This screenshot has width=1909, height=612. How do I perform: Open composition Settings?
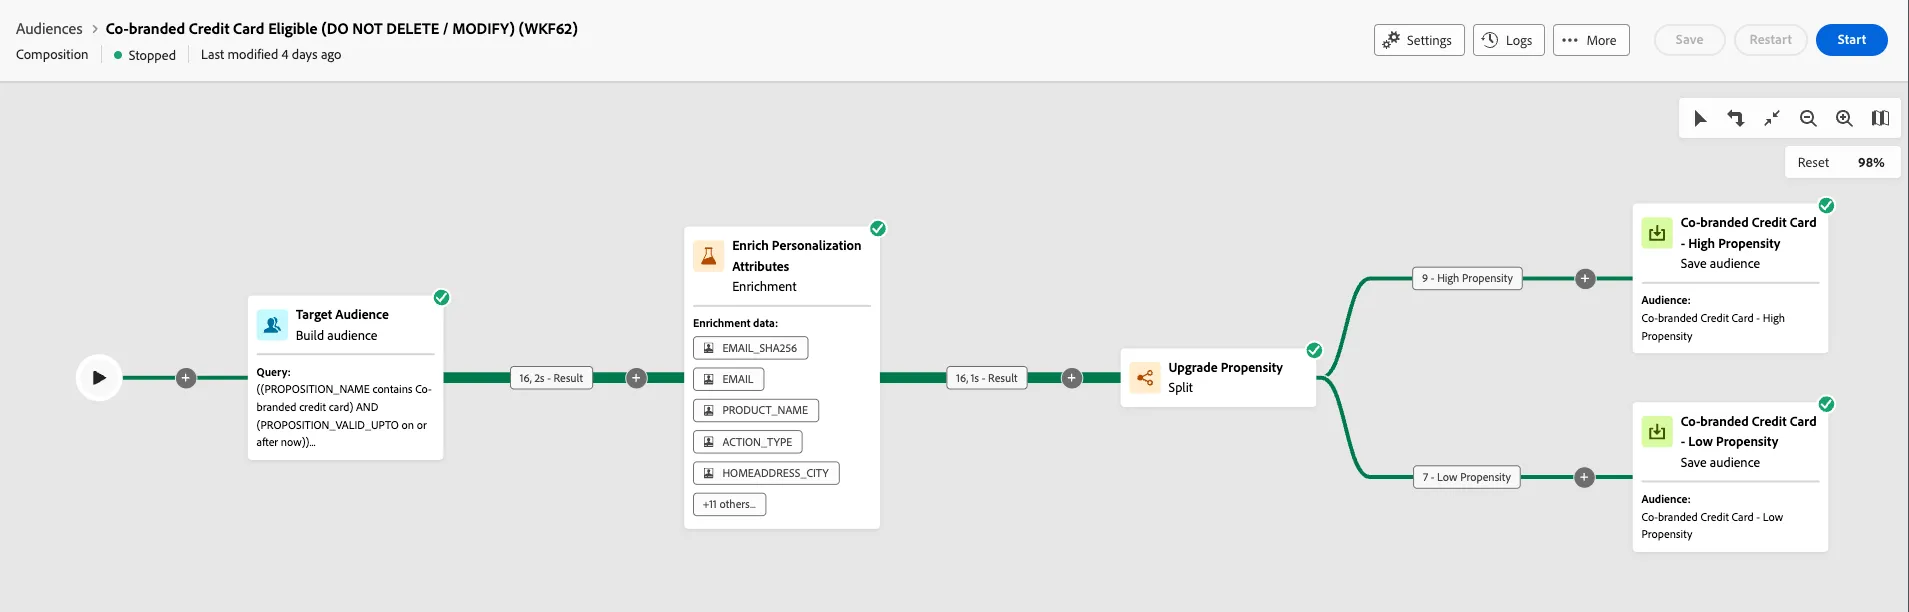1419,40
